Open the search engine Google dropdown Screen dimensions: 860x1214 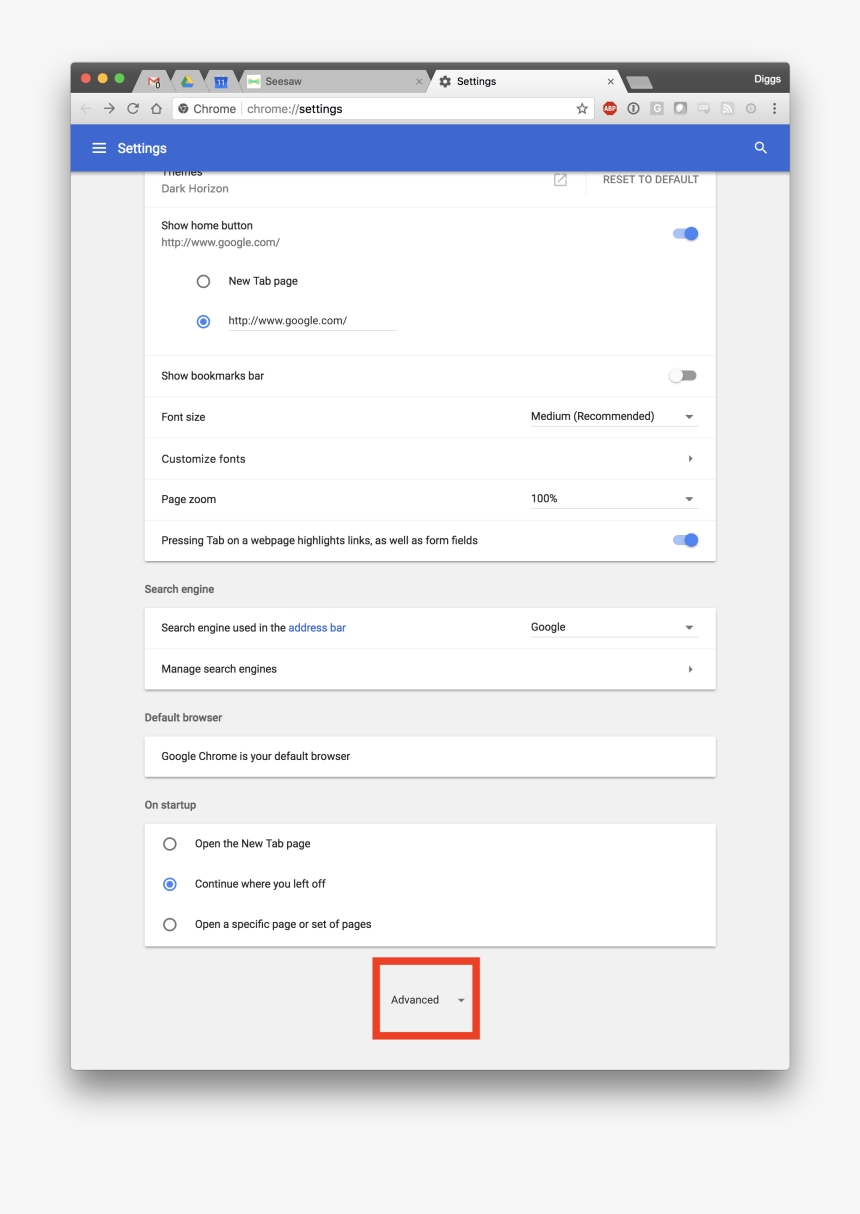point(614,628)
